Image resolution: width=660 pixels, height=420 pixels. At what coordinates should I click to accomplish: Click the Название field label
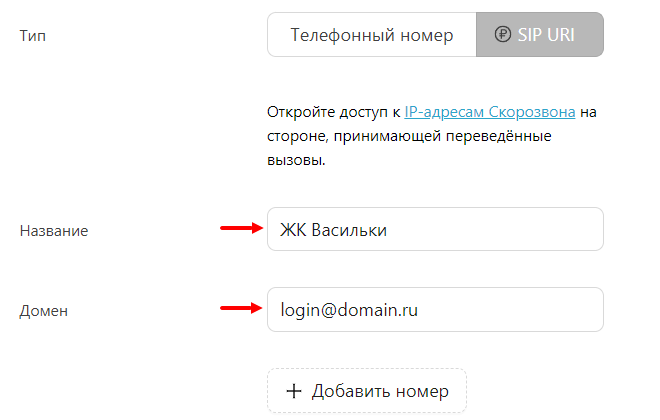54,231
